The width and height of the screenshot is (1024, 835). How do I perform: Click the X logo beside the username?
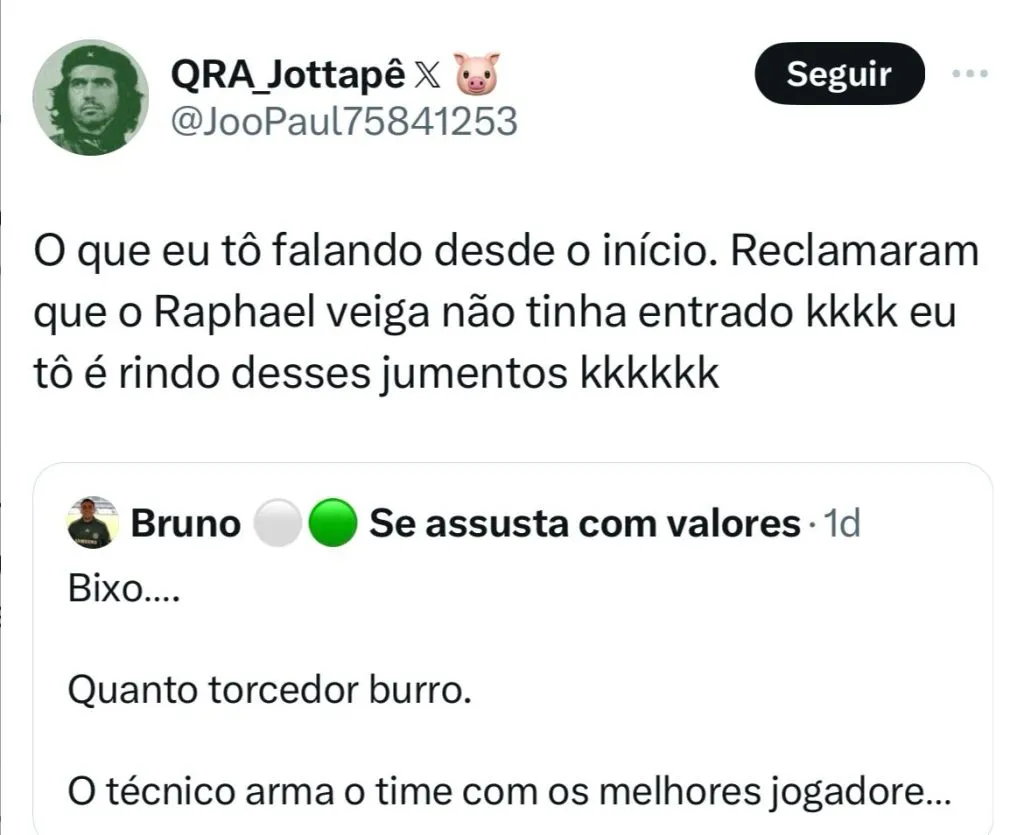[428, 76]
